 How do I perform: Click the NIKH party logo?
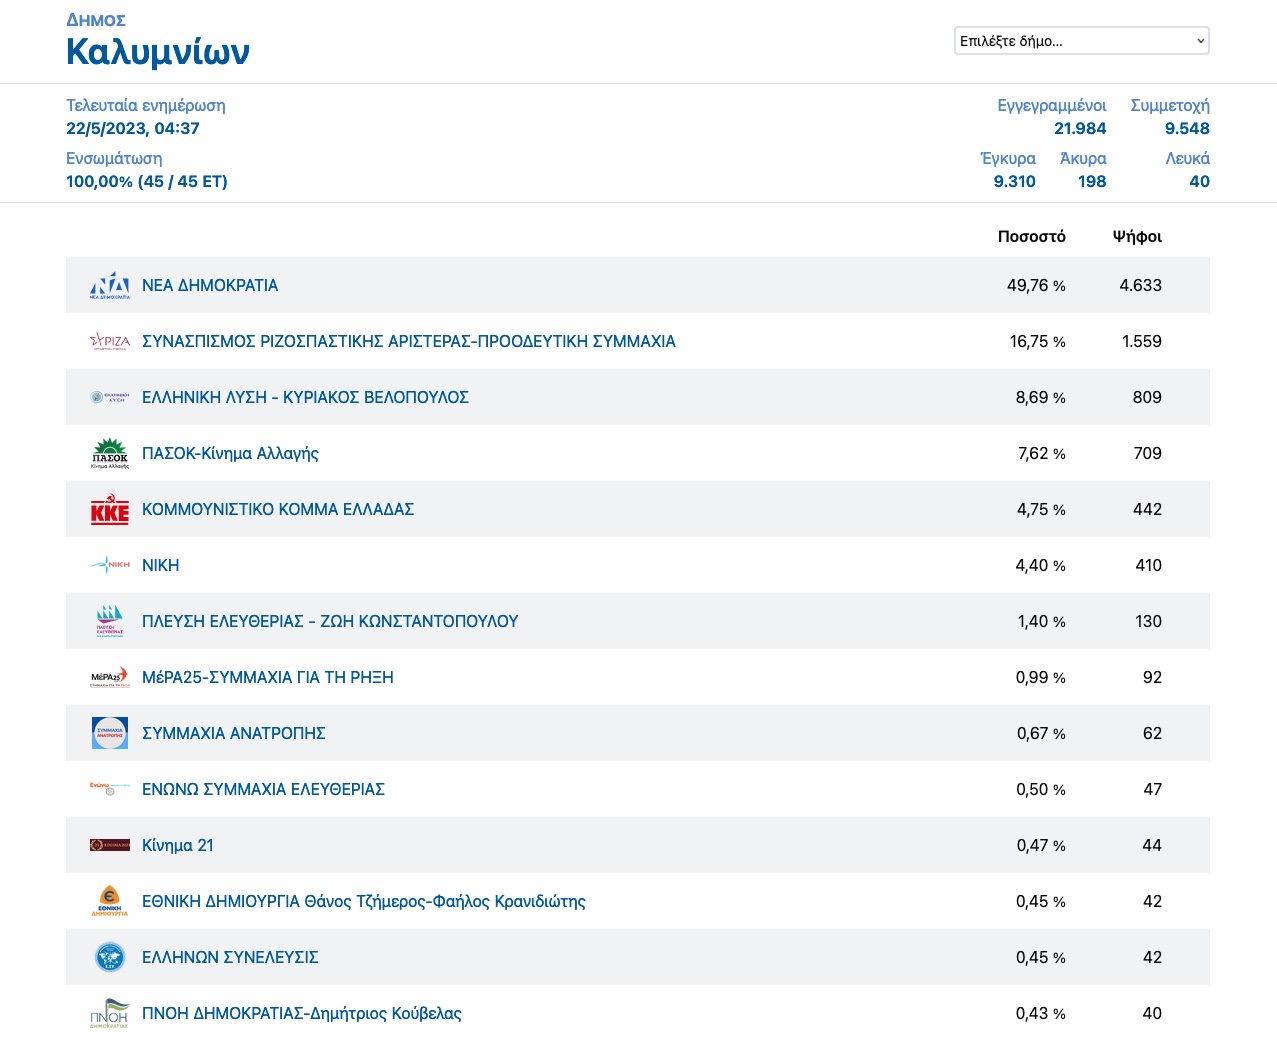click(x=110, y=565)
